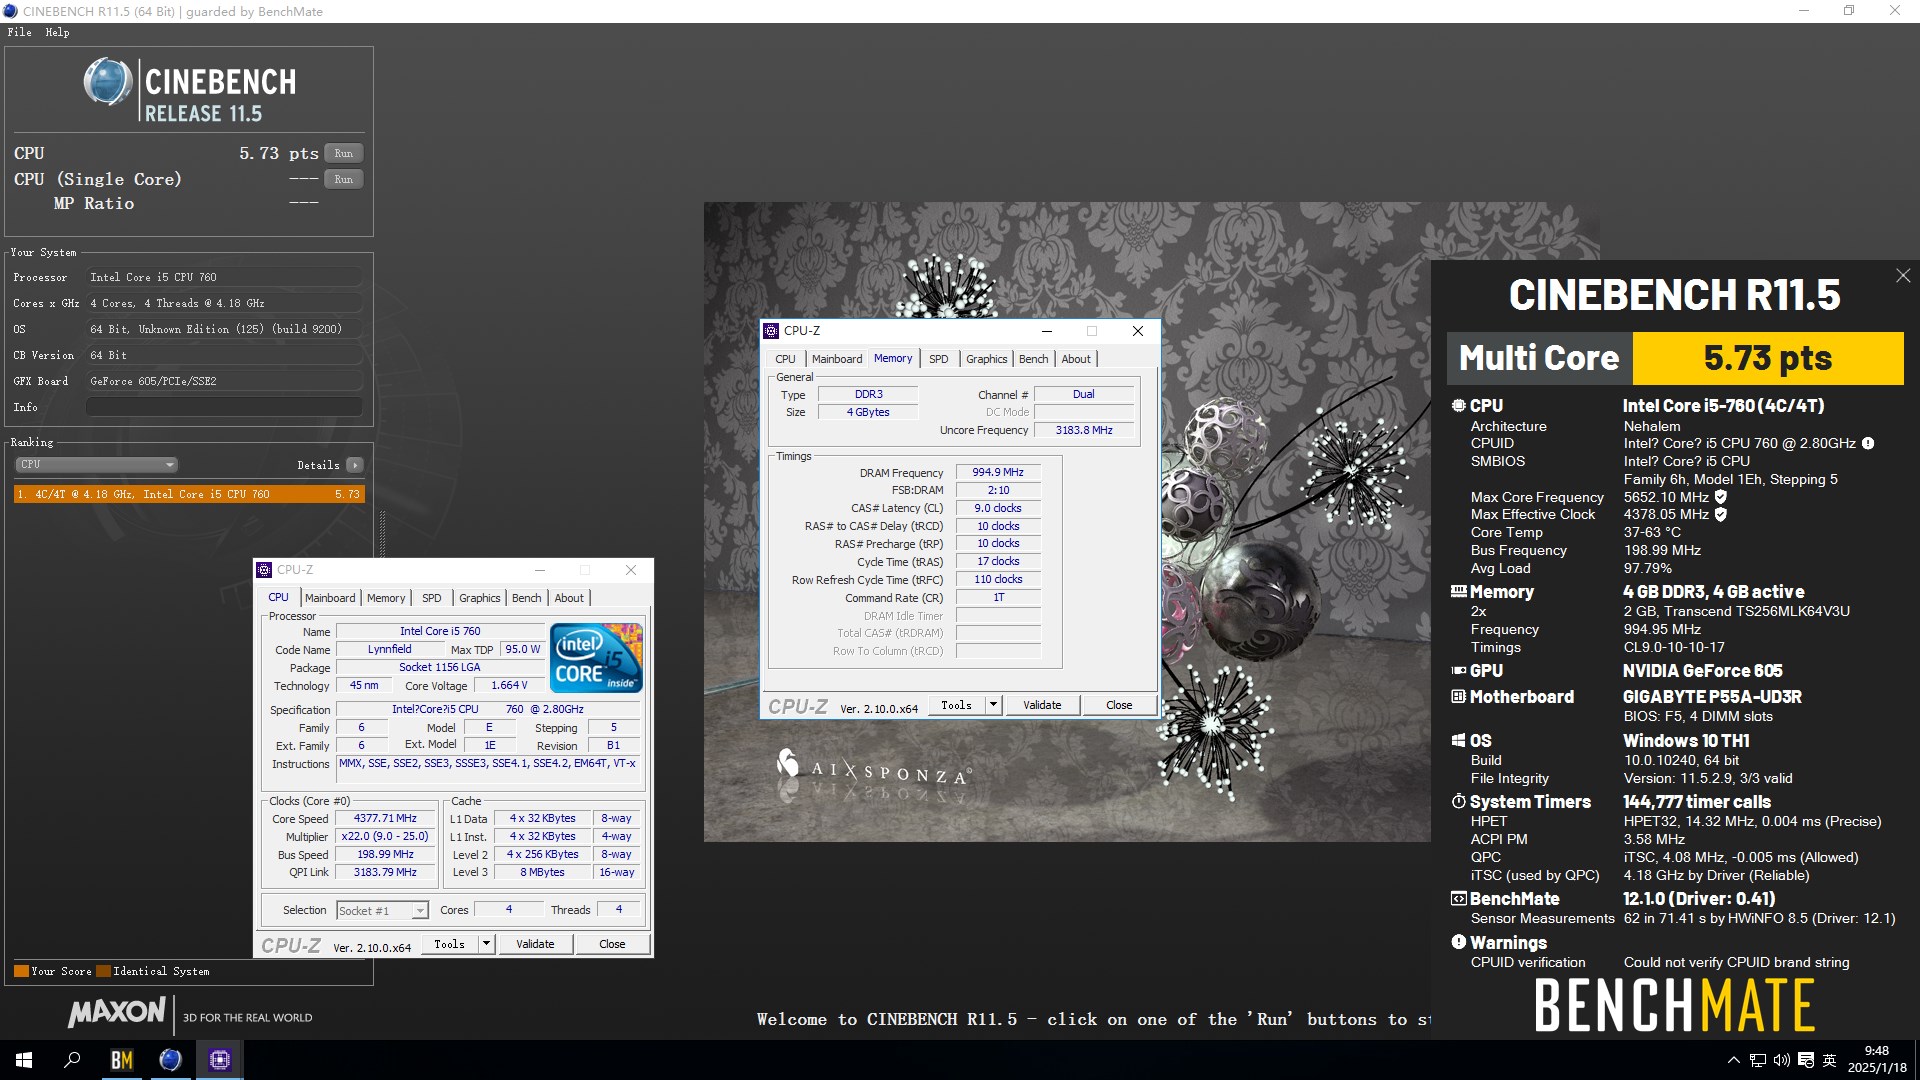Open taskbar clock and date

point(1877,1060)
